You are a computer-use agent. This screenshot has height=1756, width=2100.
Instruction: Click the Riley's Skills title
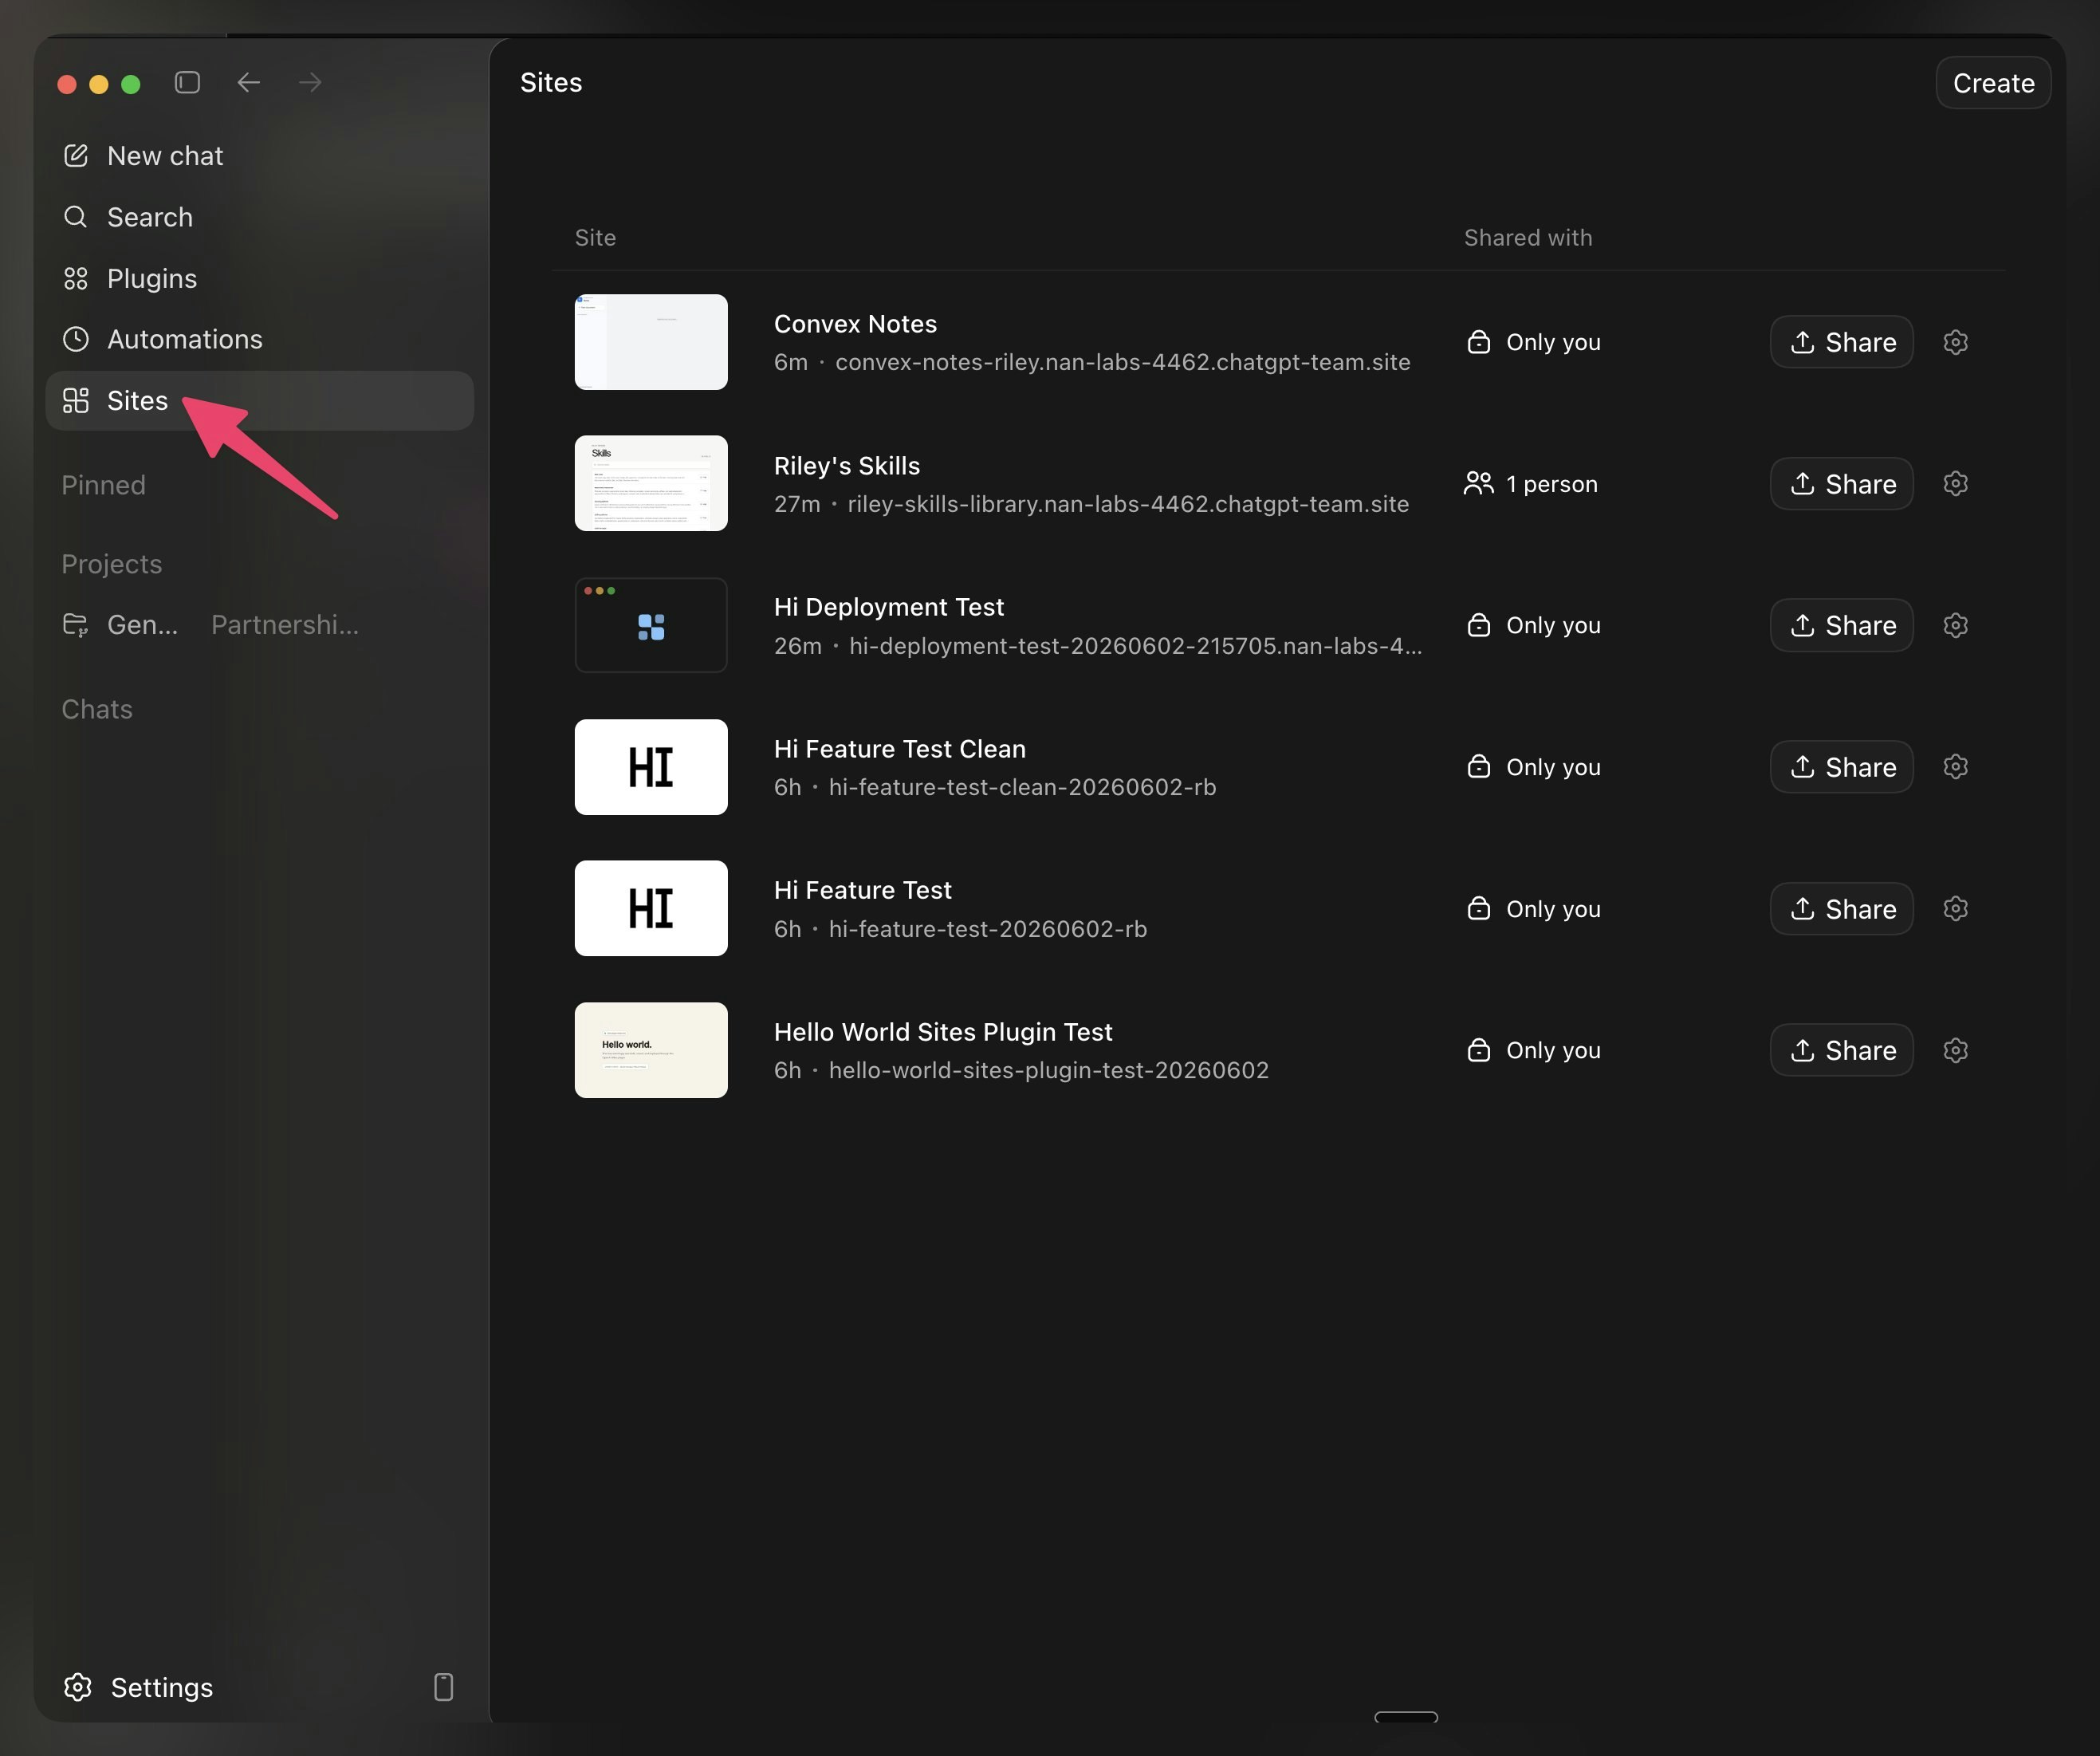click(847, 466)
